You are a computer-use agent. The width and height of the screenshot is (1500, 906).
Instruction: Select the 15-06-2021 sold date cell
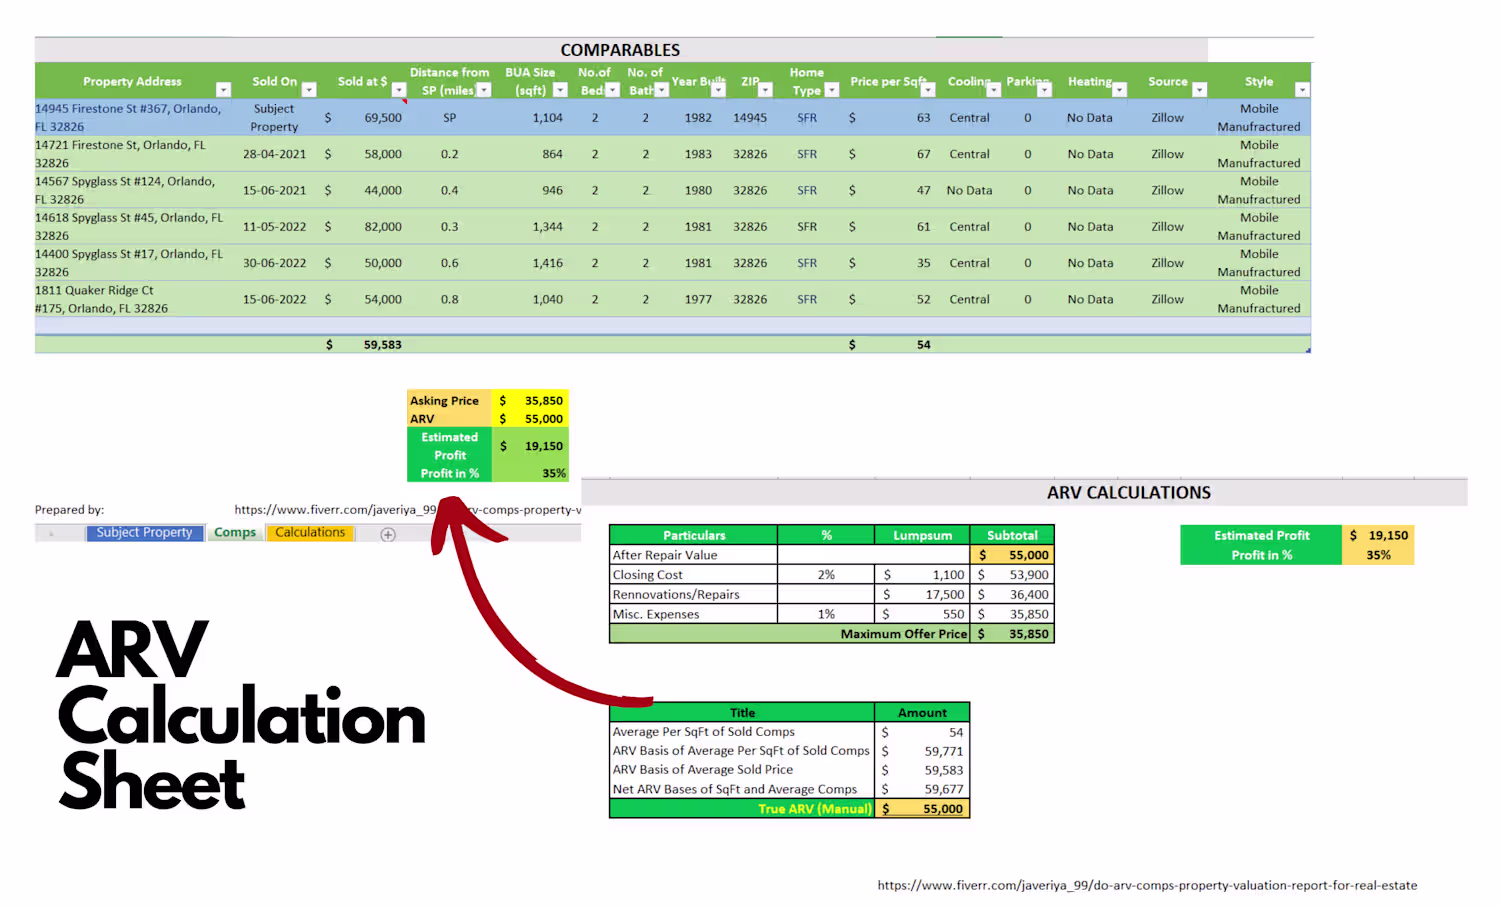click(x=274, y=190)
